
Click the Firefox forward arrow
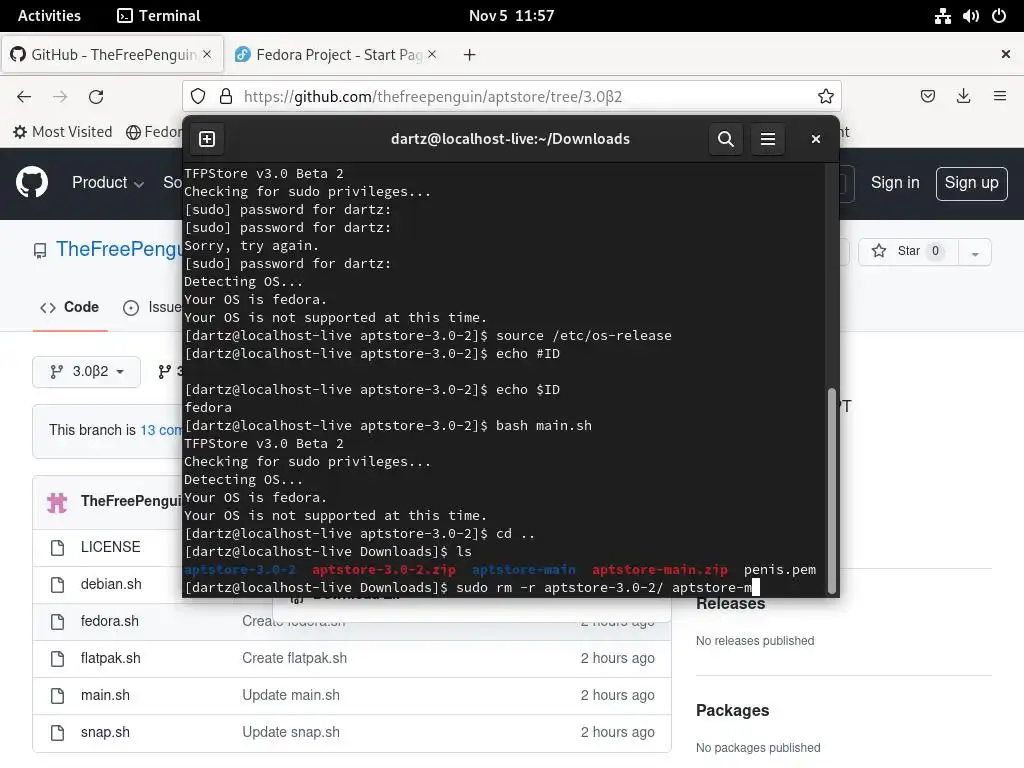60,97
